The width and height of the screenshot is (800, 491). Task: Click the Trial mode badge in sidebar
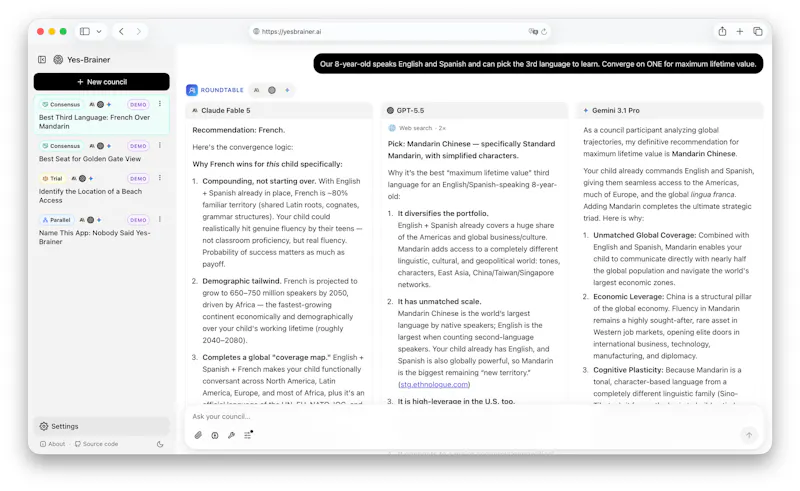click(x=53, y=179)
